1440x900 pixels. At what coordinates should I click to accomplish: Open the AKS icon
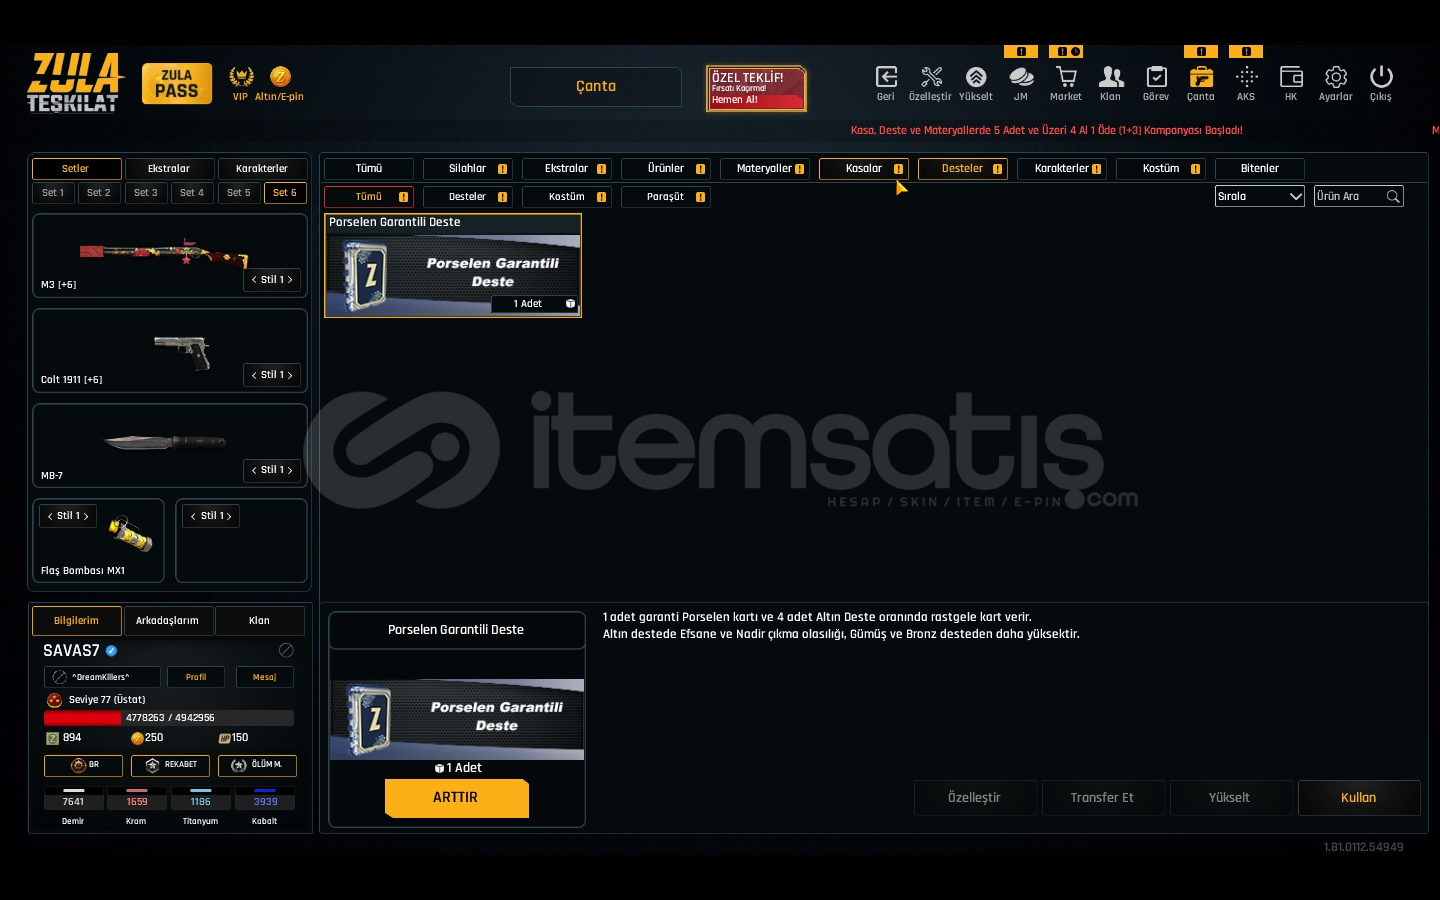pyautogui.click(x=1246, y=77)
